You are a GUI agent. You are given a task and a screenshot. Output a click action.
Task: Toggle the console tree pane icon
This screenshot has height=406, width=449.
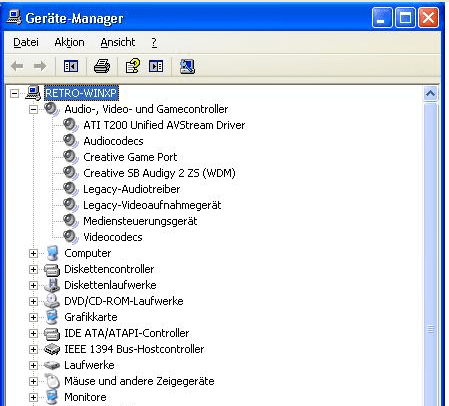71,66
